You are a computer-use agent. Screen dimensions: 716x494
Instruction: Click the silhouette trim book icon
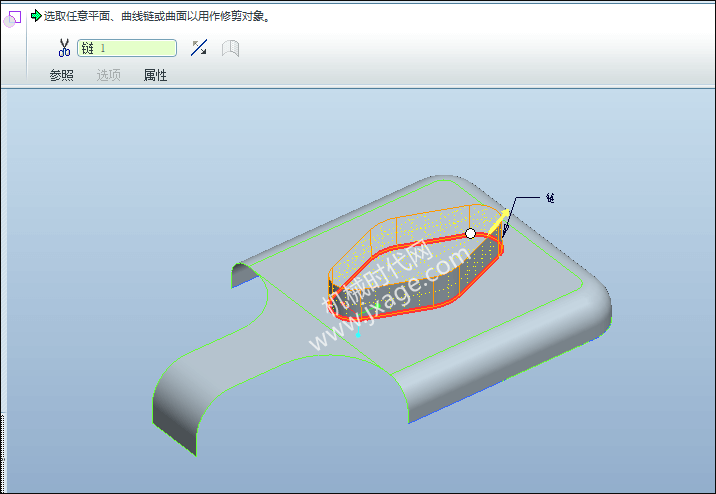[x=231, y=48]
